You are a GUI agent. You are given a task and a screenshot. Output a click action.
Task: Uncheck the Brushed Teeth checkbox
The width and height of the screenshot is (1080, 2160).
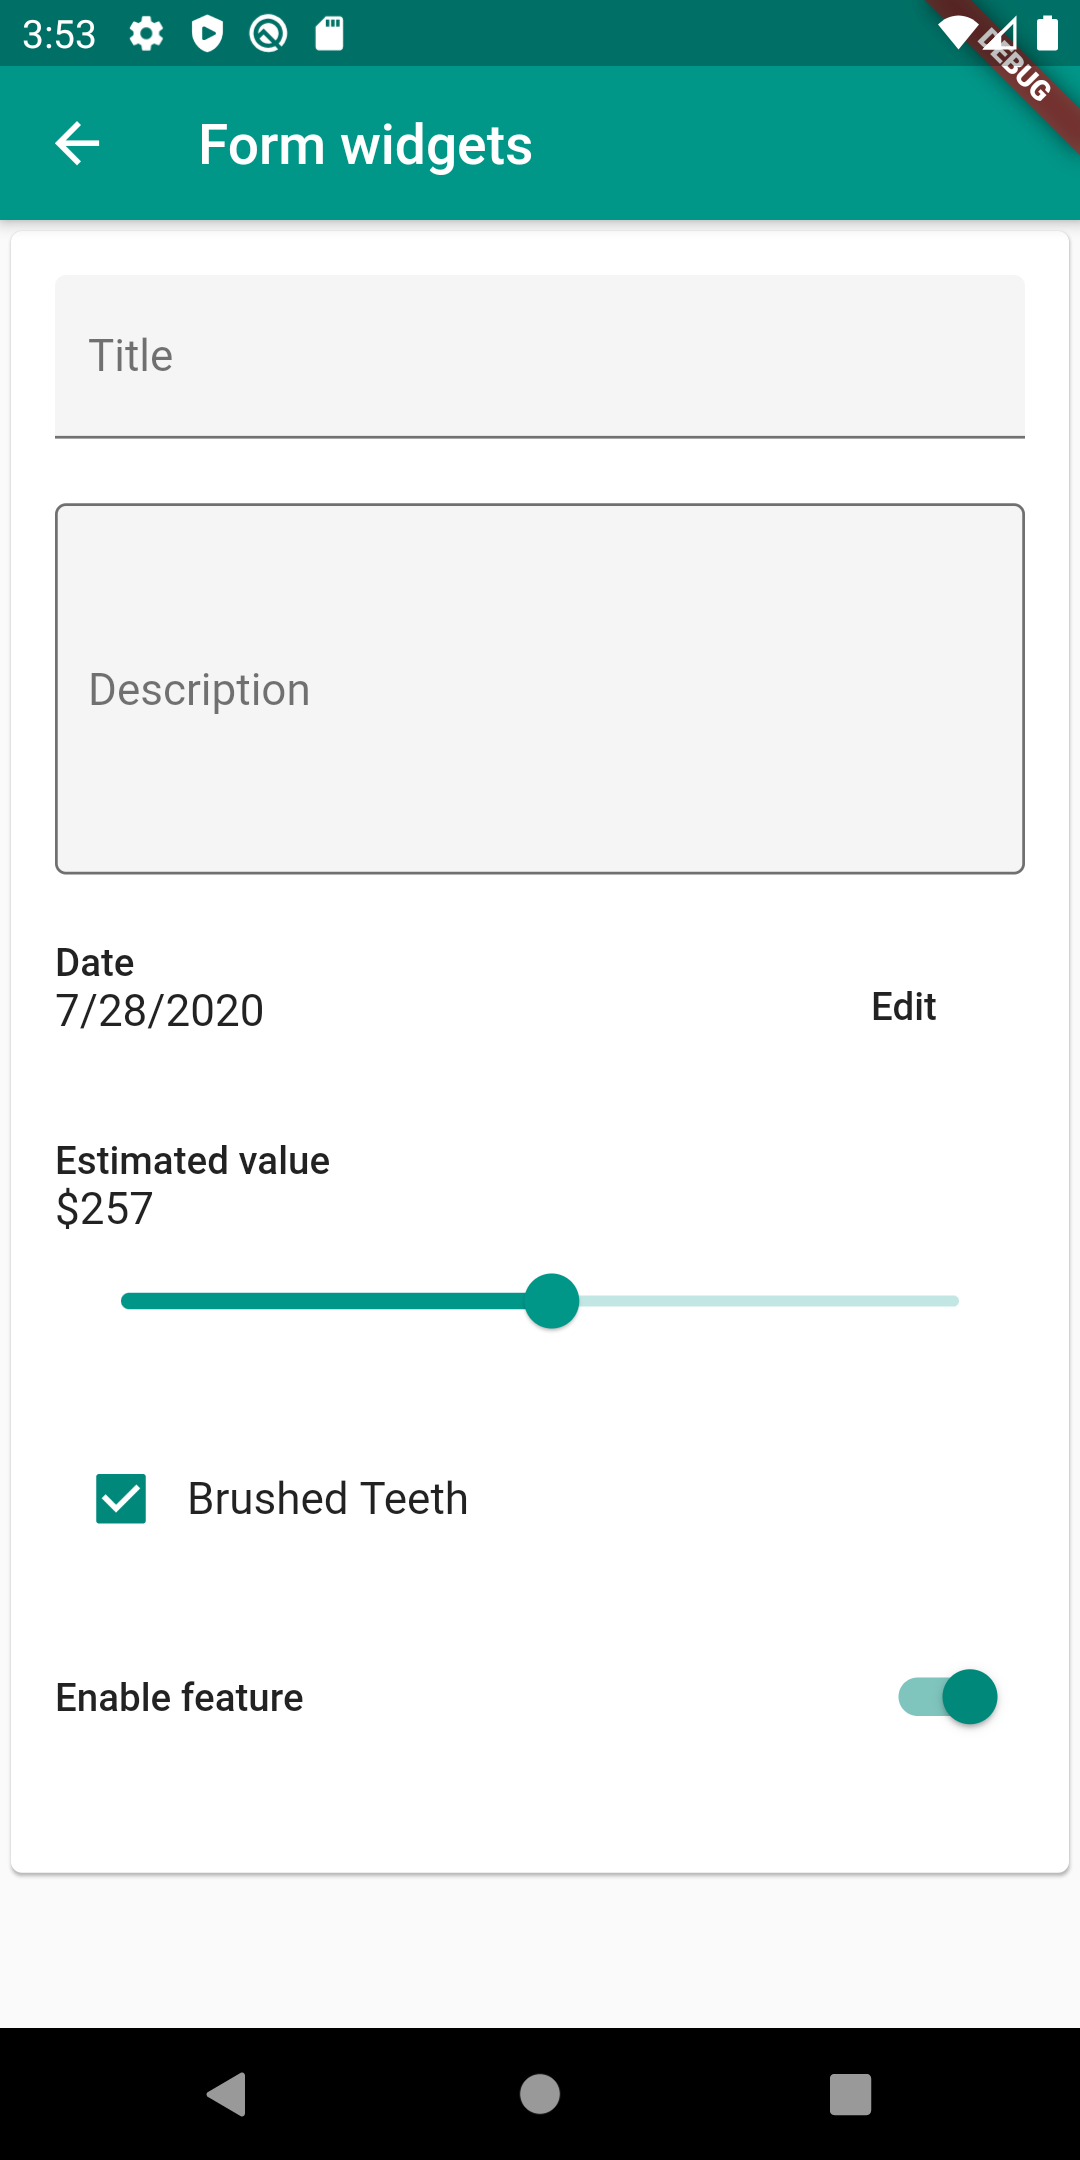point(121,1499)
